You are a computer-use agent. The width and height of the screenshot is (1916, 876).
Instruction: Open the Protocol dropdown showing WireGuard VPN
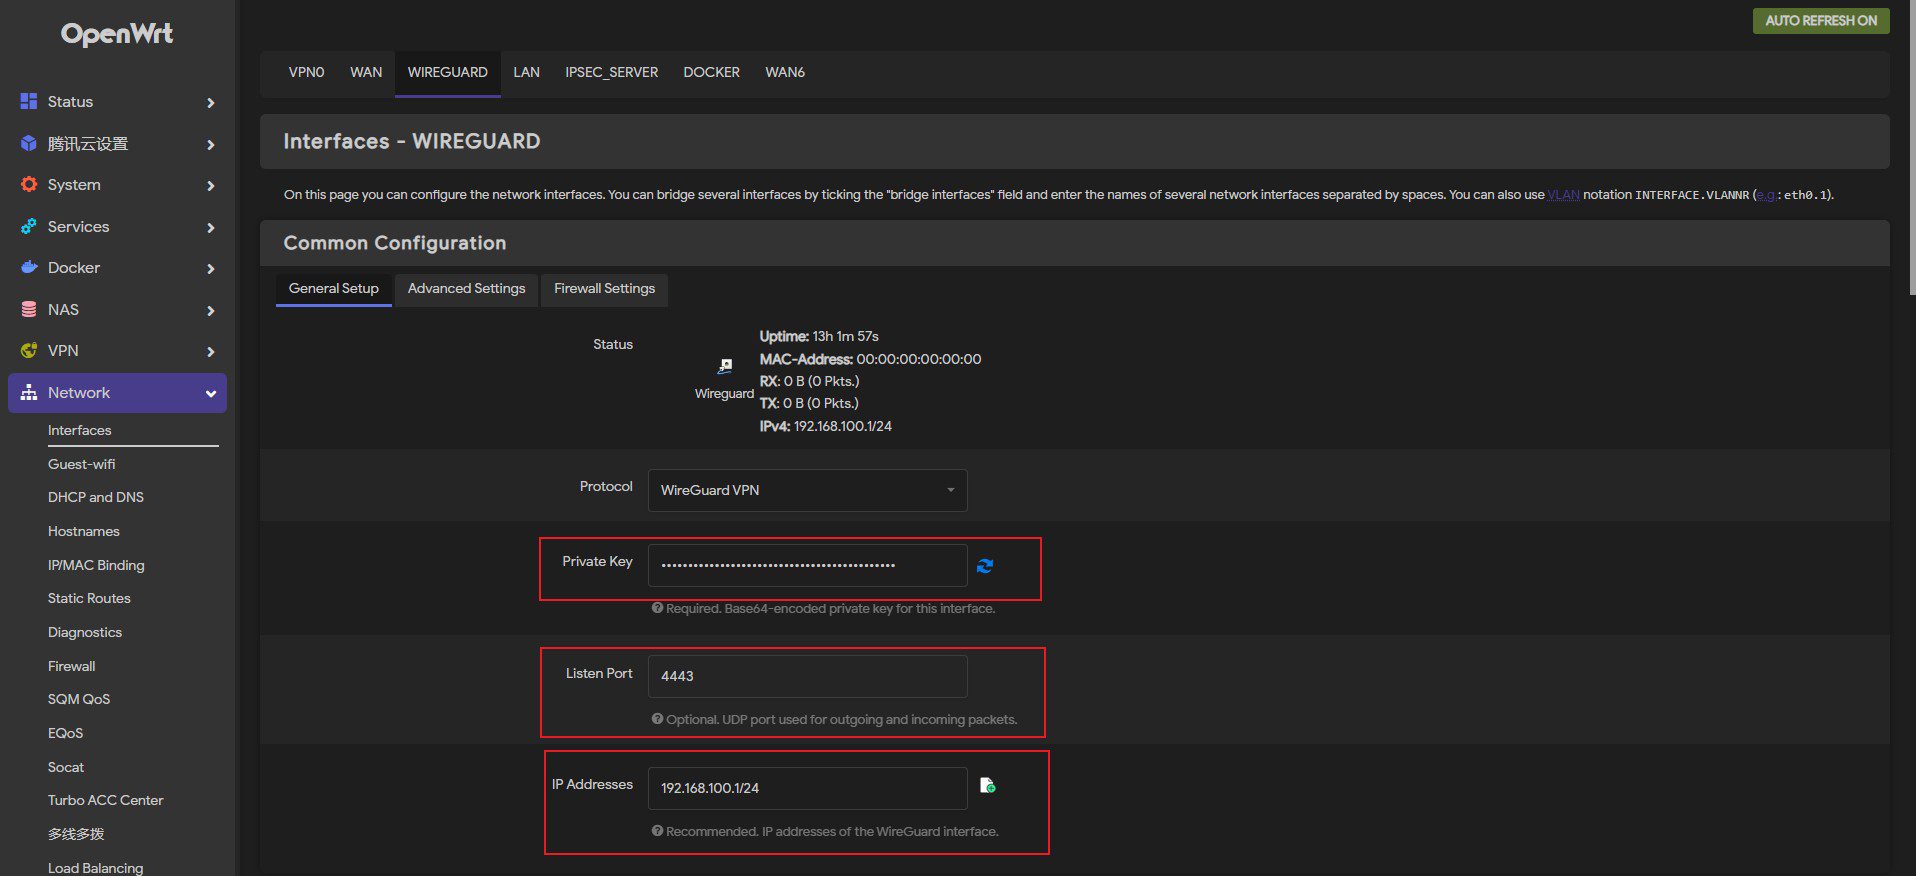(807, 490)
